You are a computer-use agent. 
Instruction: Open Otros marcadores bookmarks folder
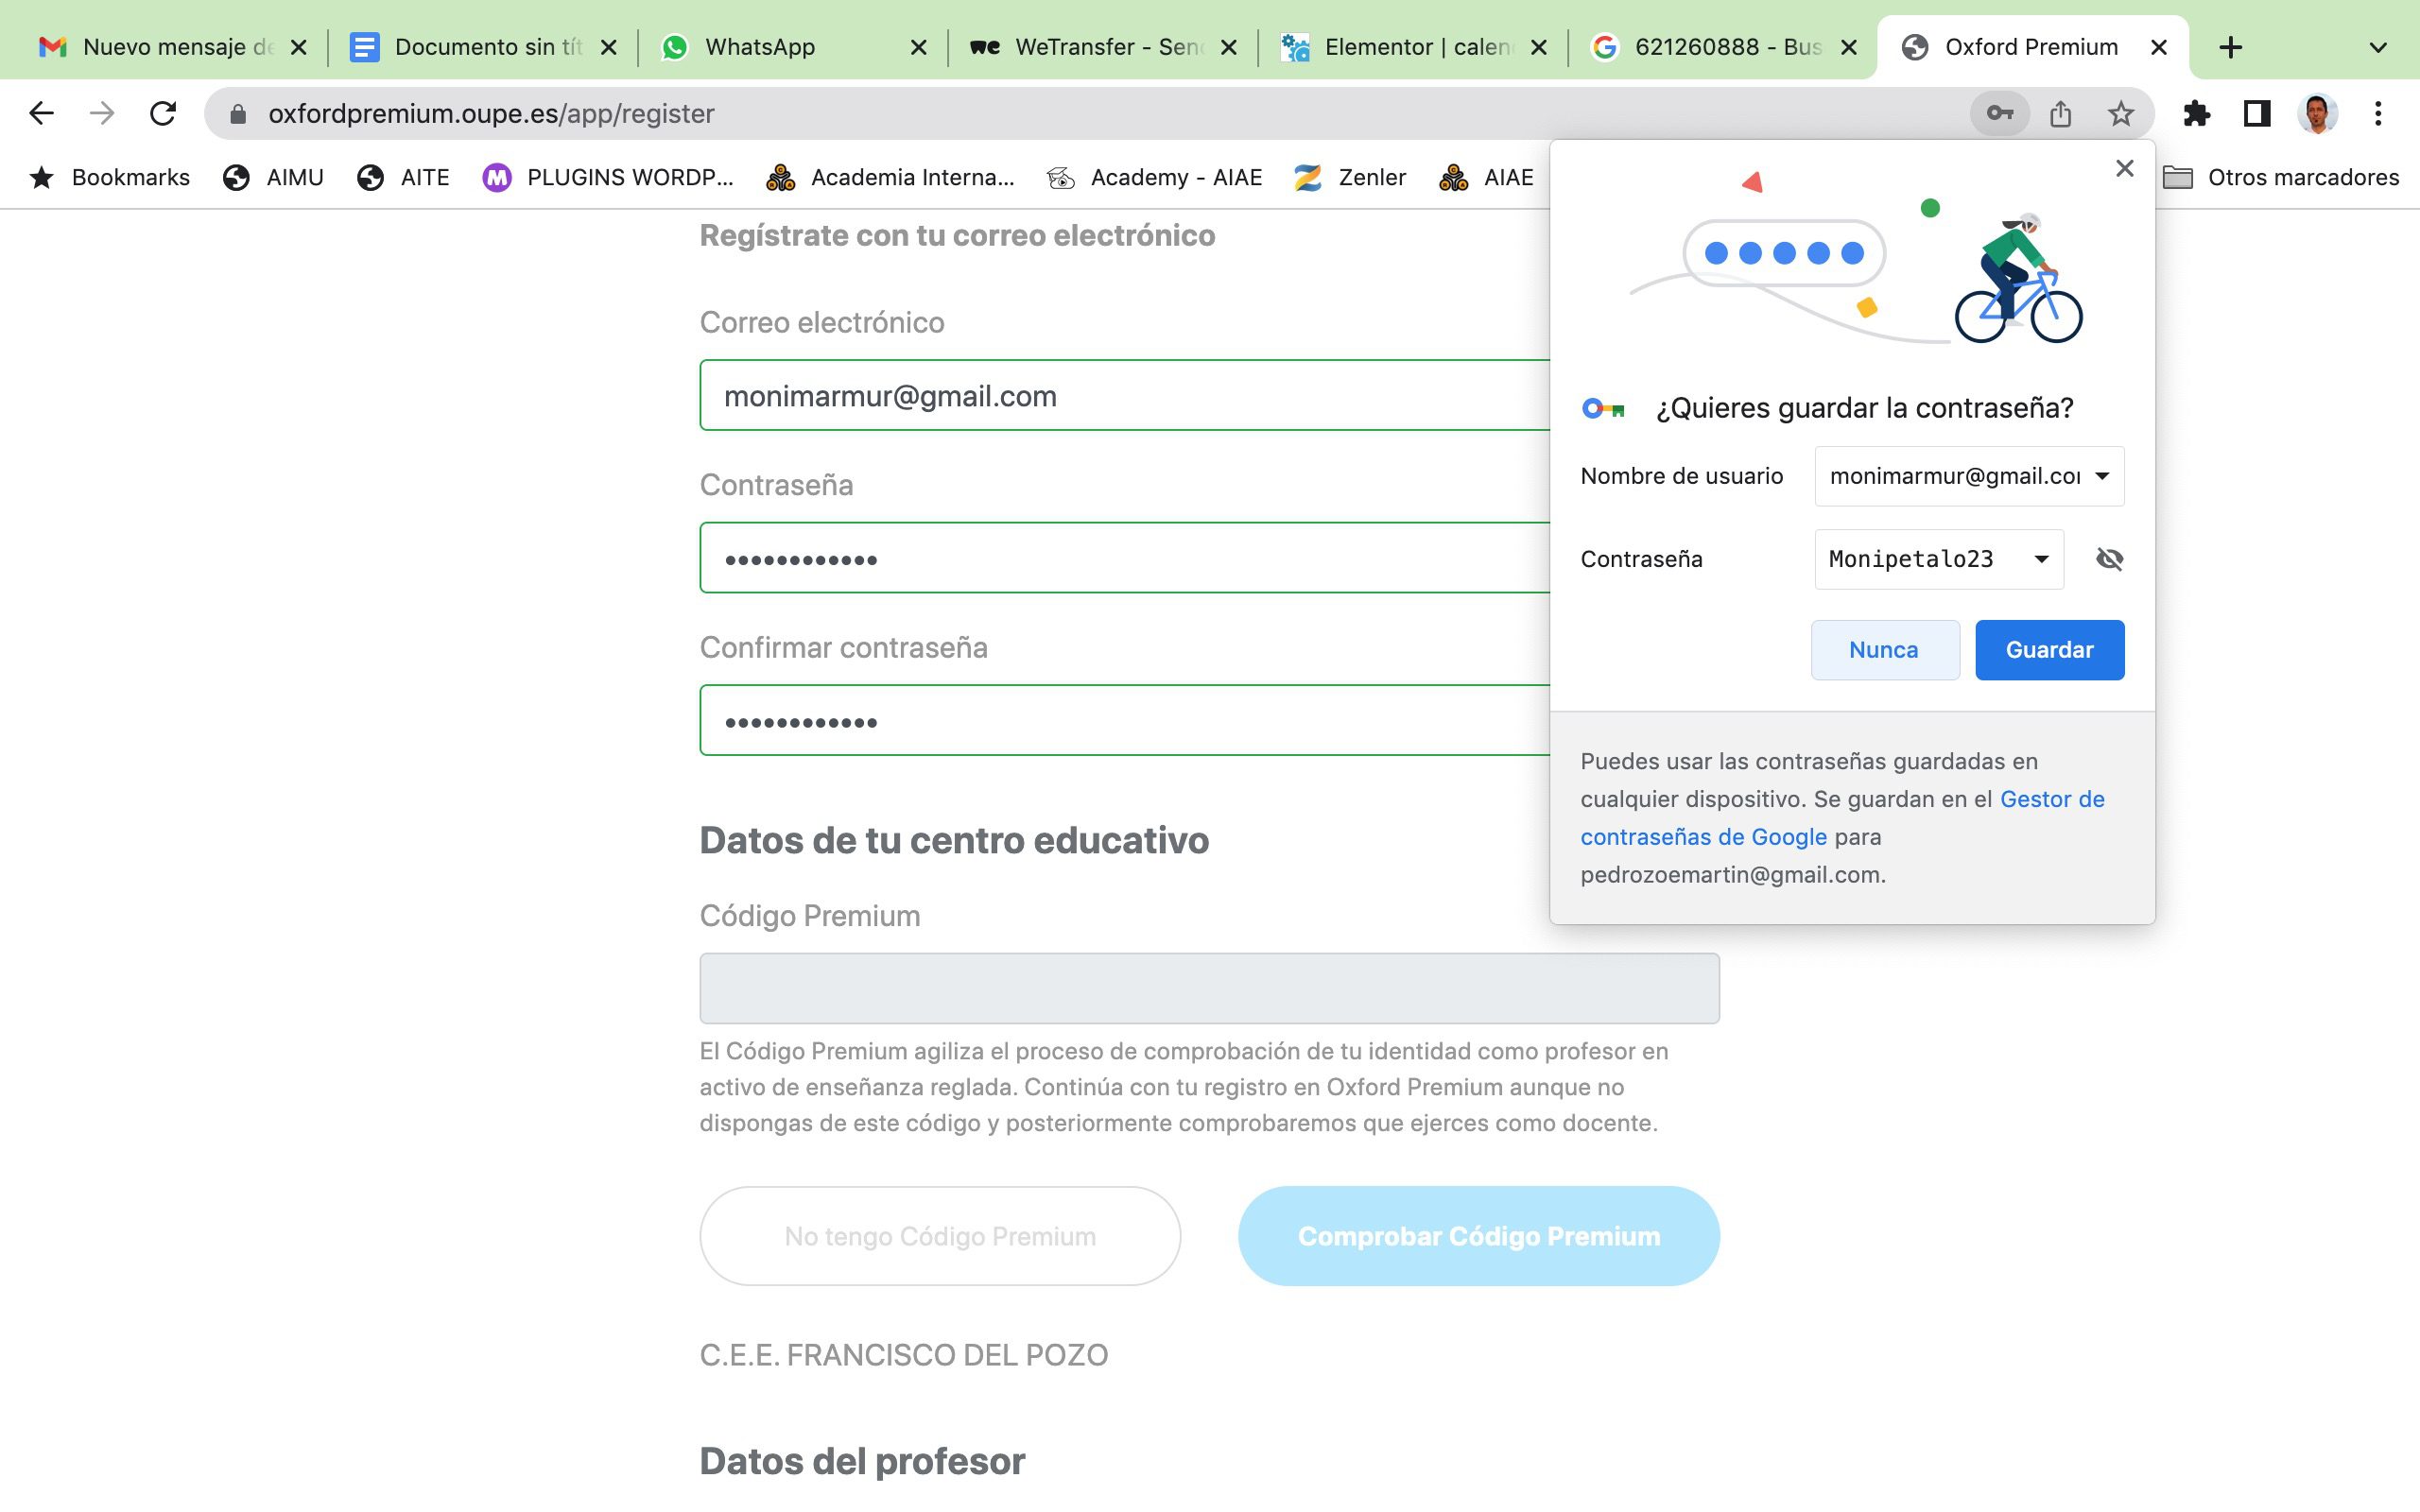click(x=2282, y=177)
